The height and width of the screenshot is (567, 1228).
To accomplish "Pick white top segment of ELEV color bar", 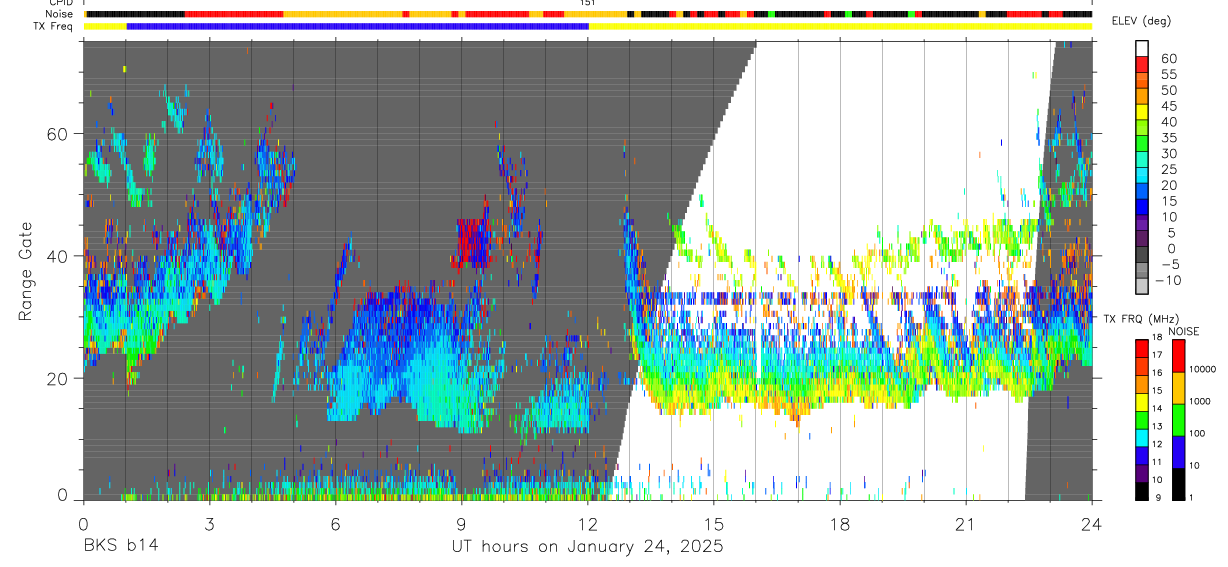I will tap(1143, 48).
